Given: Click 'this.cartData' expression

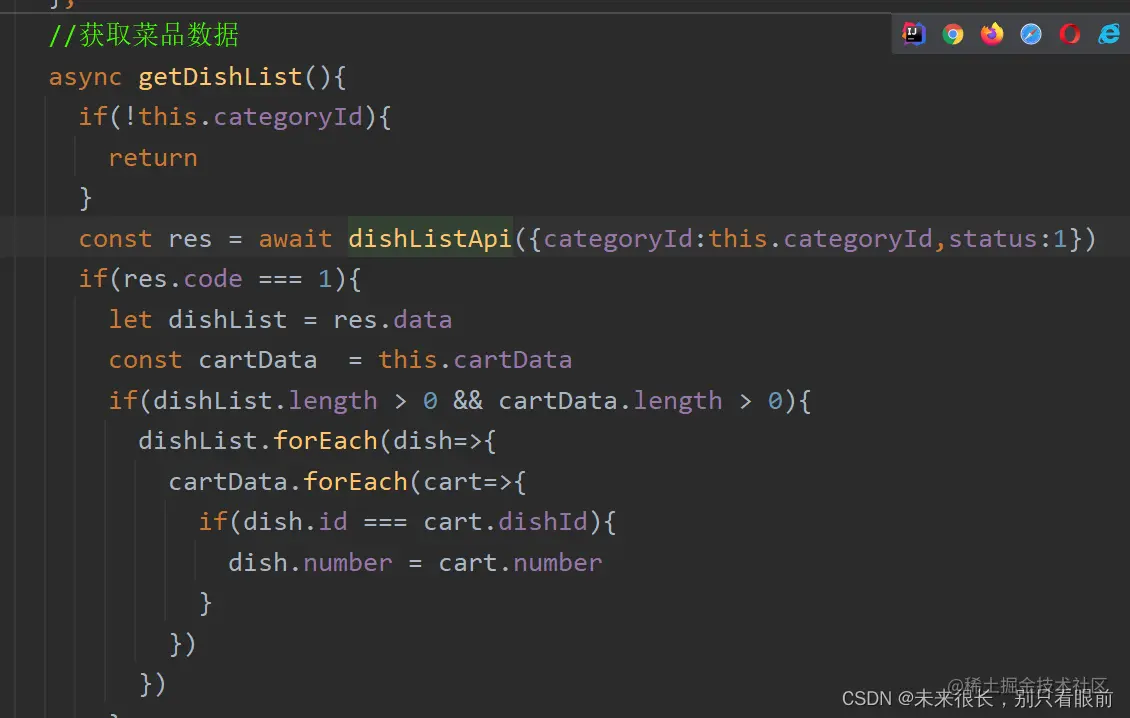Looking at the screenshot, I should [475, 360].
